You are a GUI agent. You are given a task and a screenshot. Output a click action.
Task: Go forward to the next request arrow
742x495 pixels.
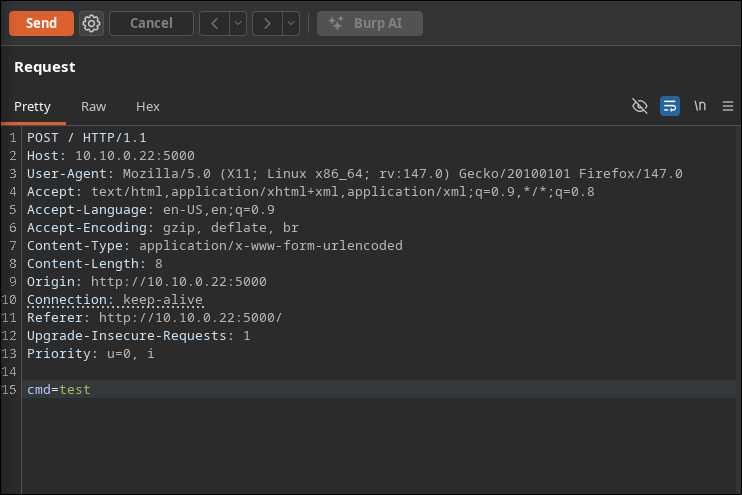[x=266, y=23]
